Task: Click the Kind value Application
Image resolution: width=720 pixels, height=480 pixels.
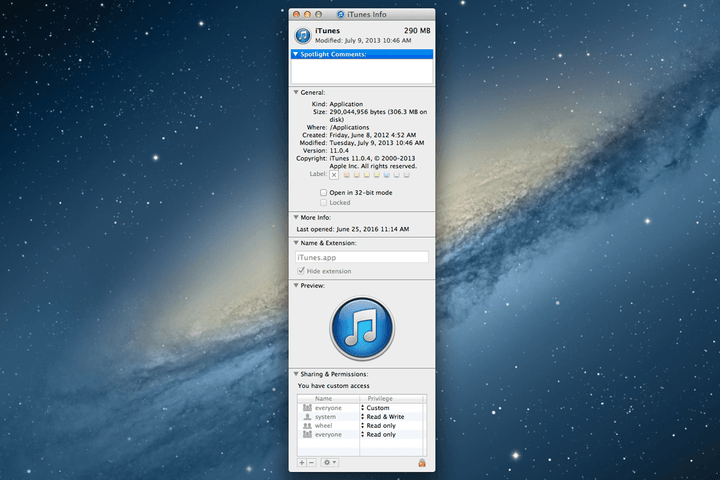Action: (x=346, y=104)
